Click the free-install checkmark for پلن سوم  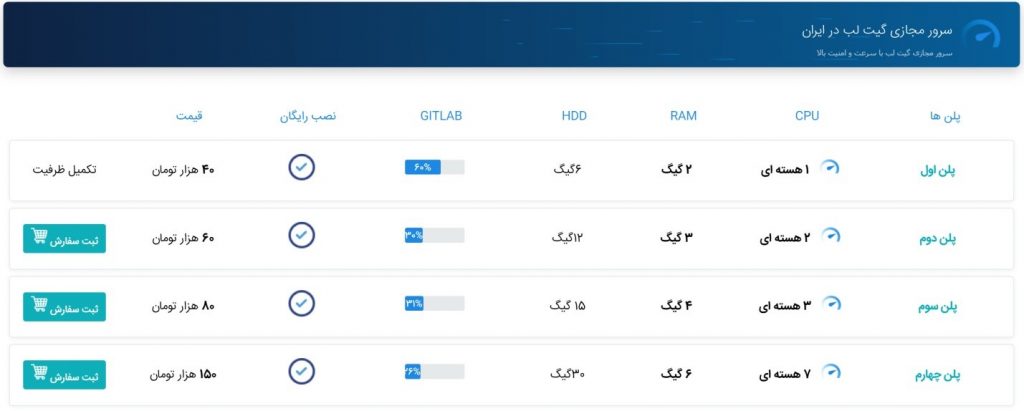click(302, 303)
